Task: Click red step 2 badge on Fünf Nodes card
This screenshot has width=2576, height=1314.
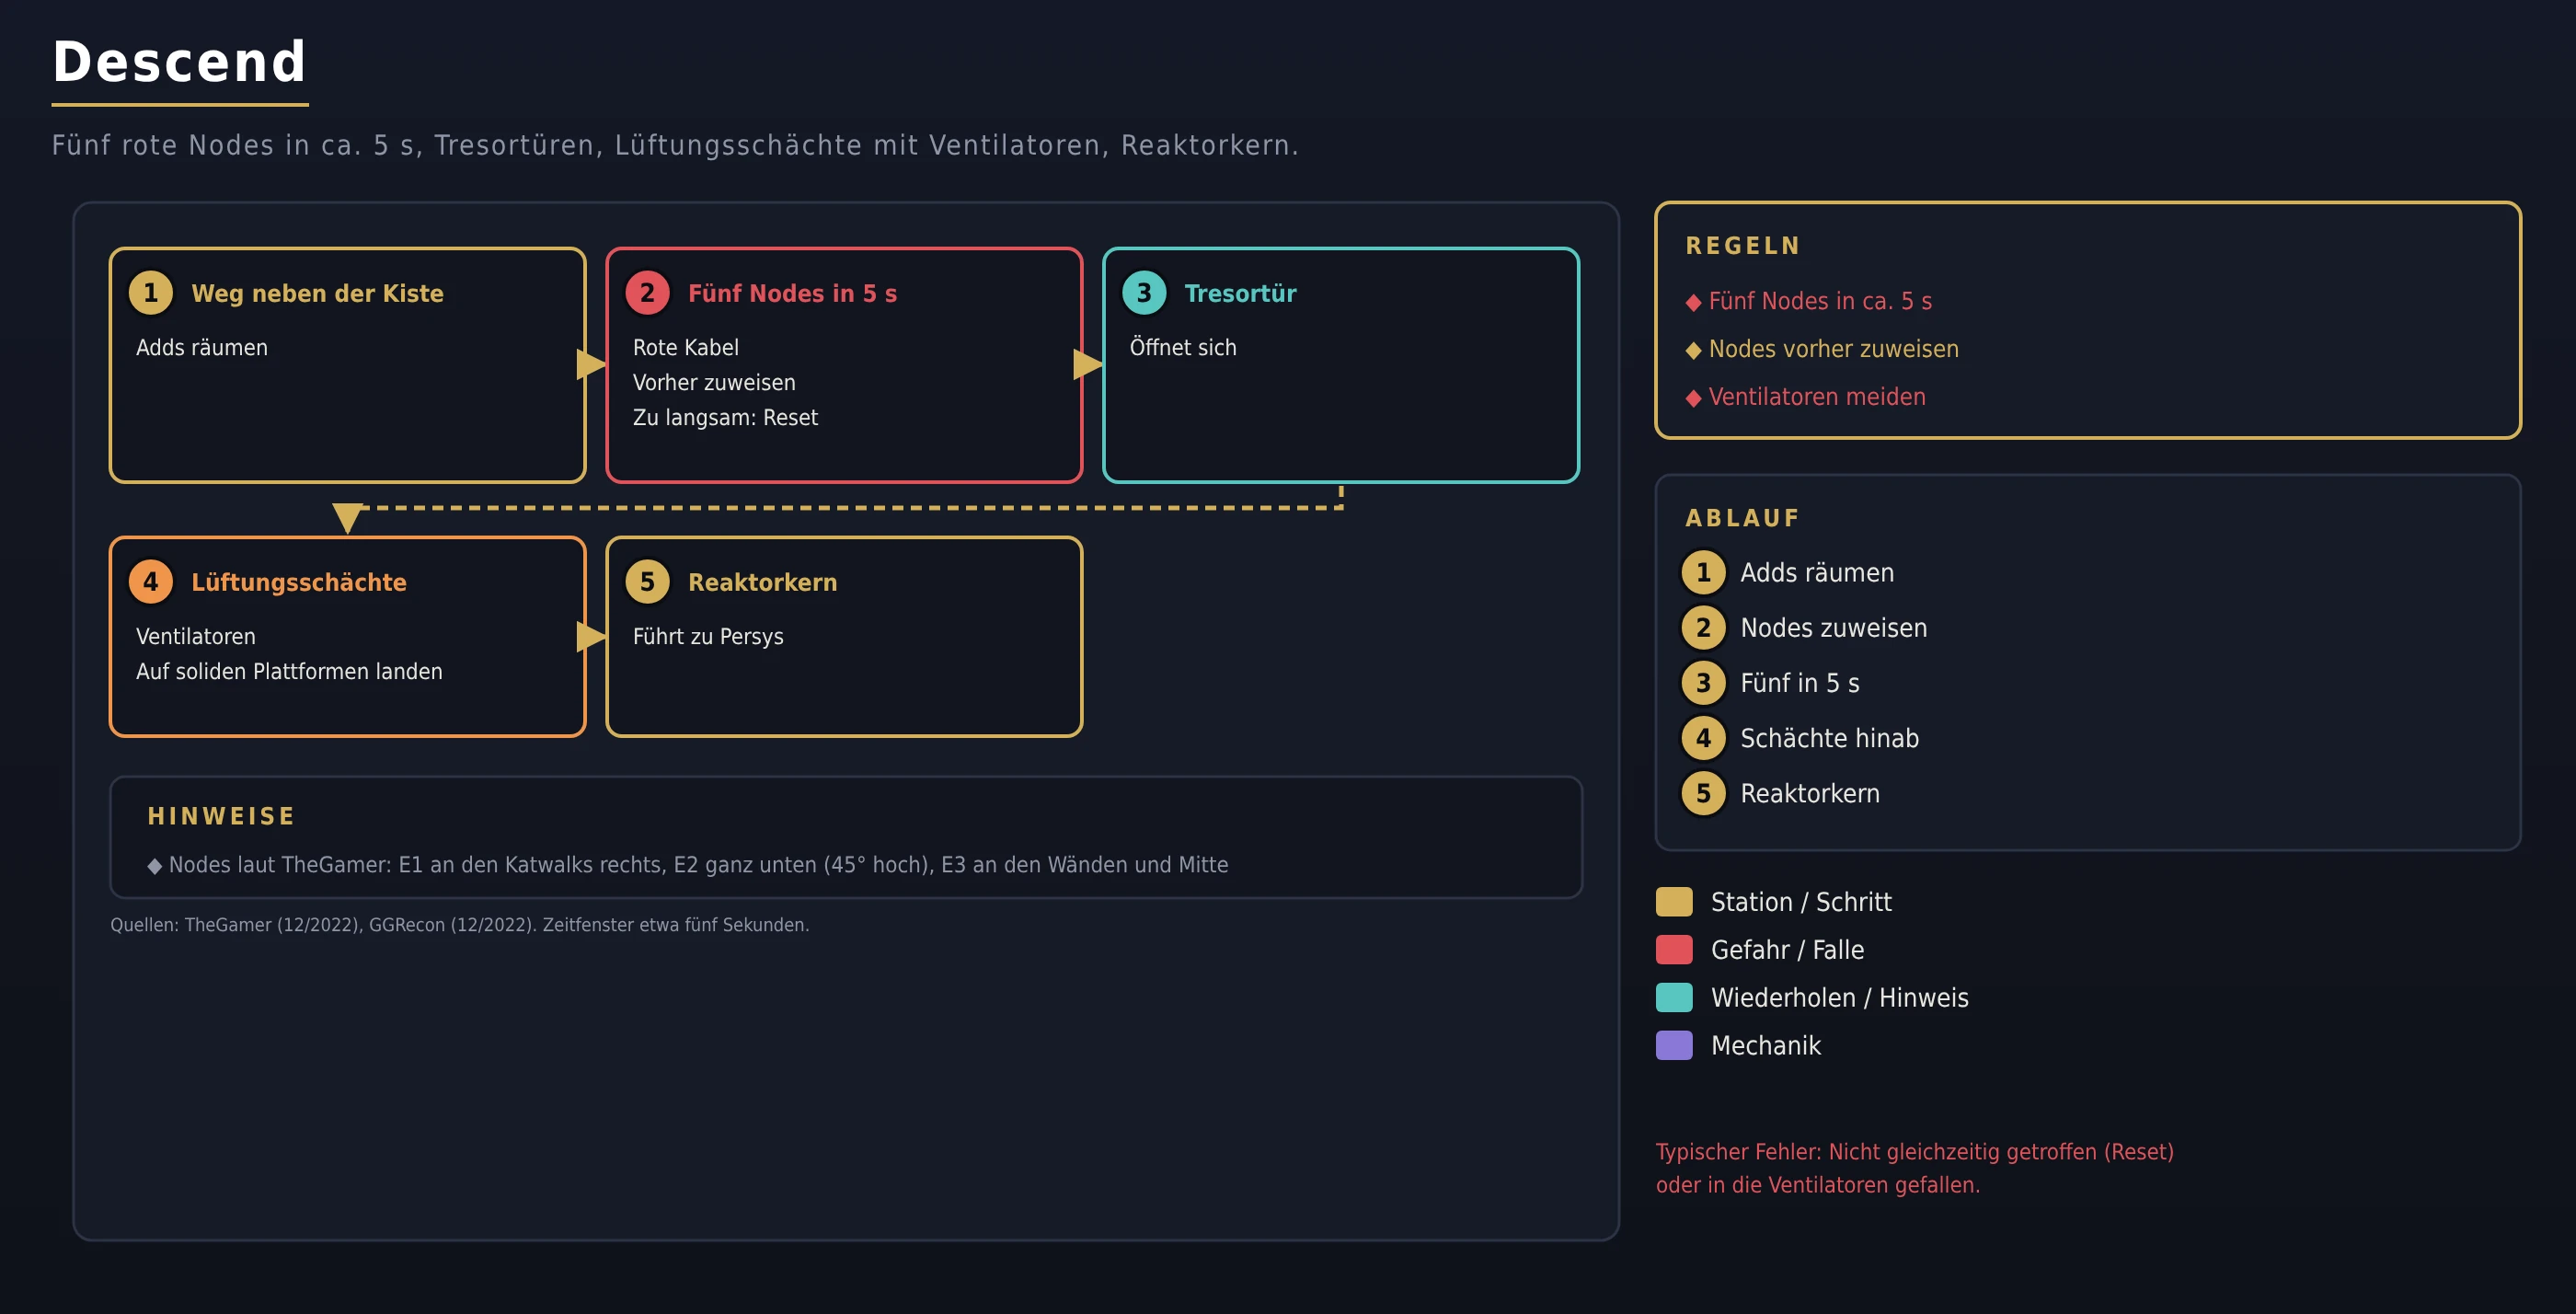Action: point(647,293)
